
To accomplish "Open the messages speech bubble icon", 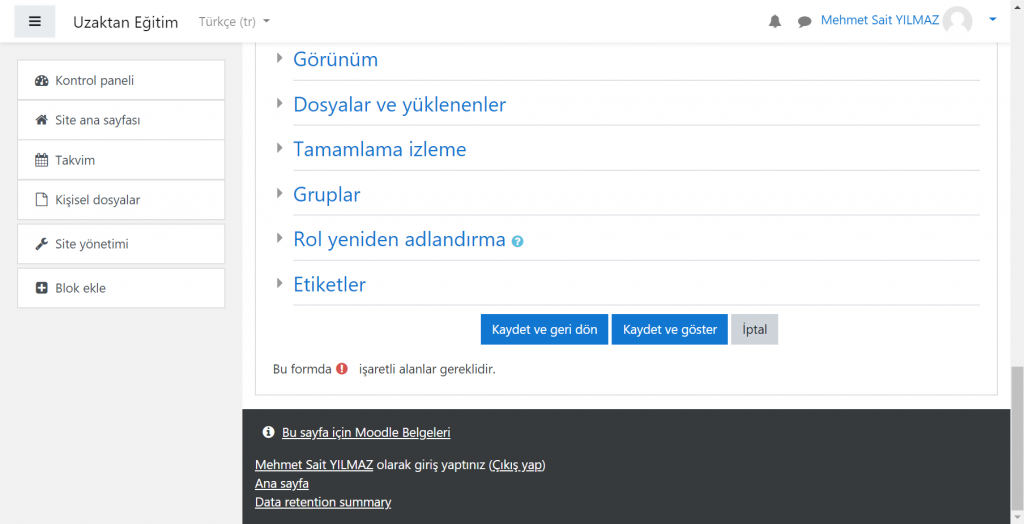I will (x=805, y=22).
